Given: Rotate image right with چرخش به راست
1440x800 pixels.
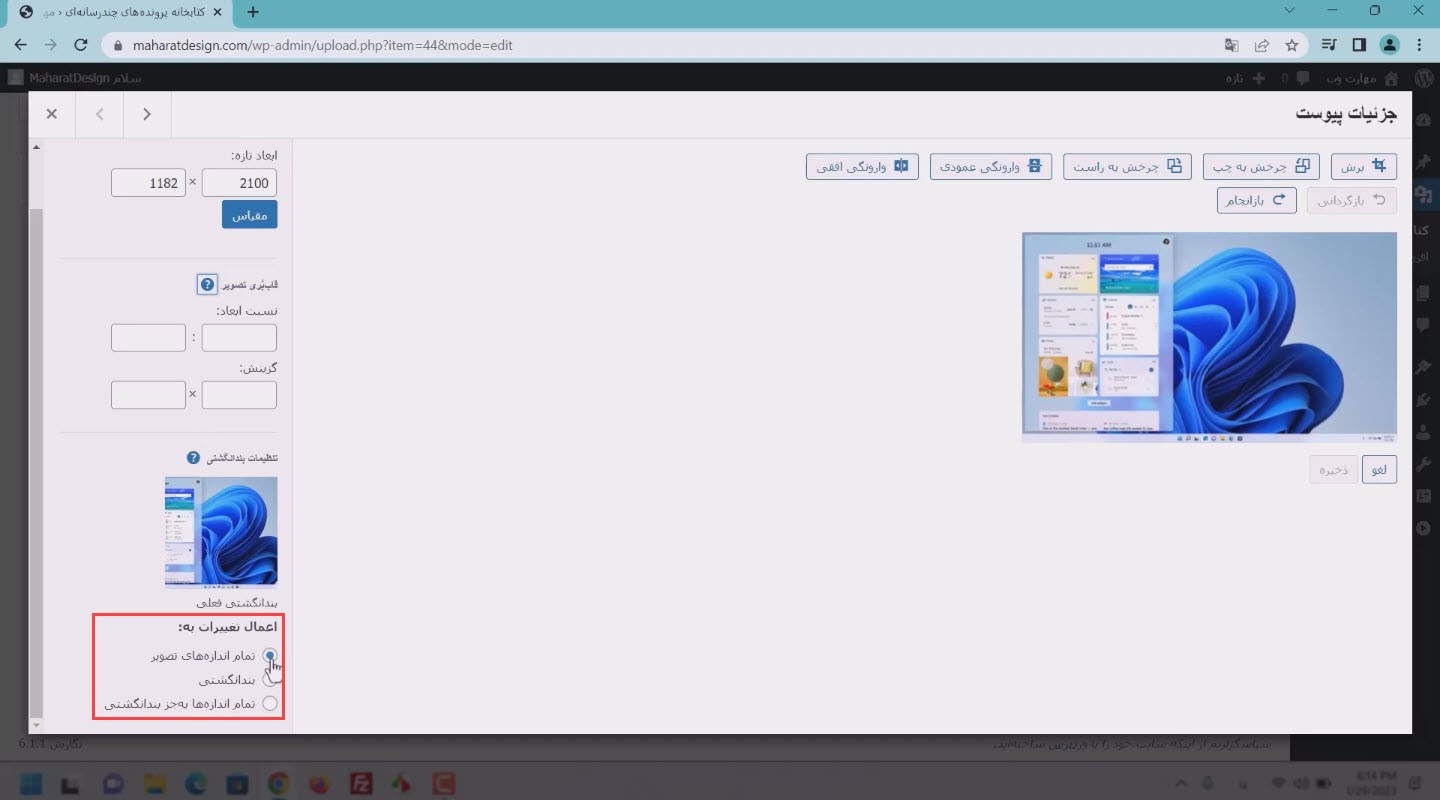Looking at the screenshot, I should [1127, 166].
